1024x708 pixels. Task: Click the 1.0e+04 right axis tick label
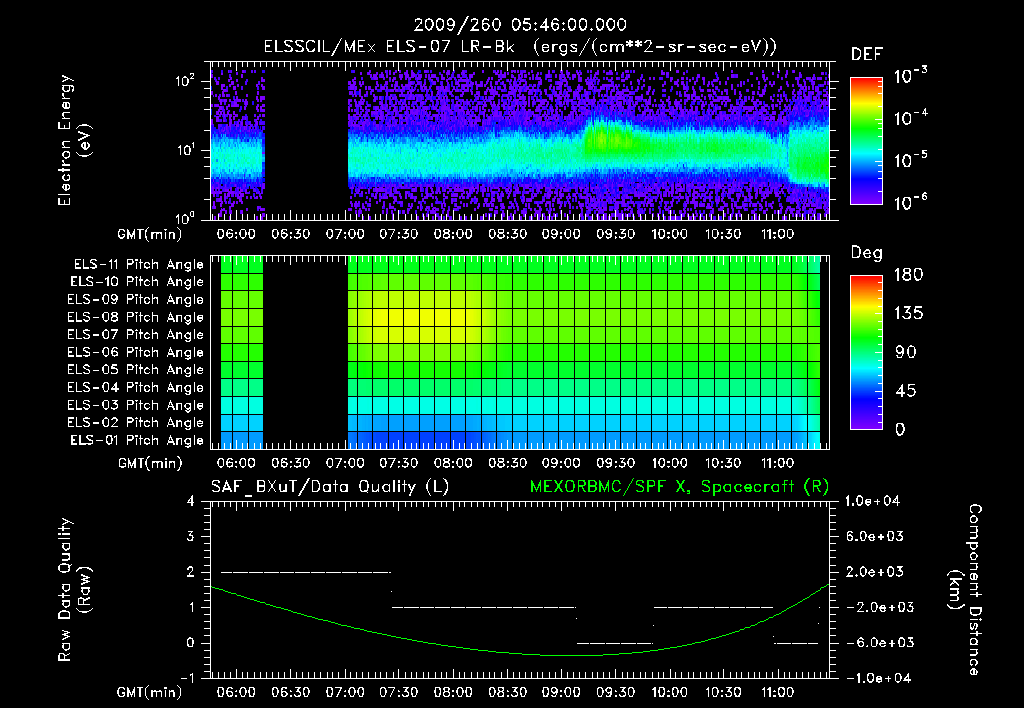click(872, 502)
